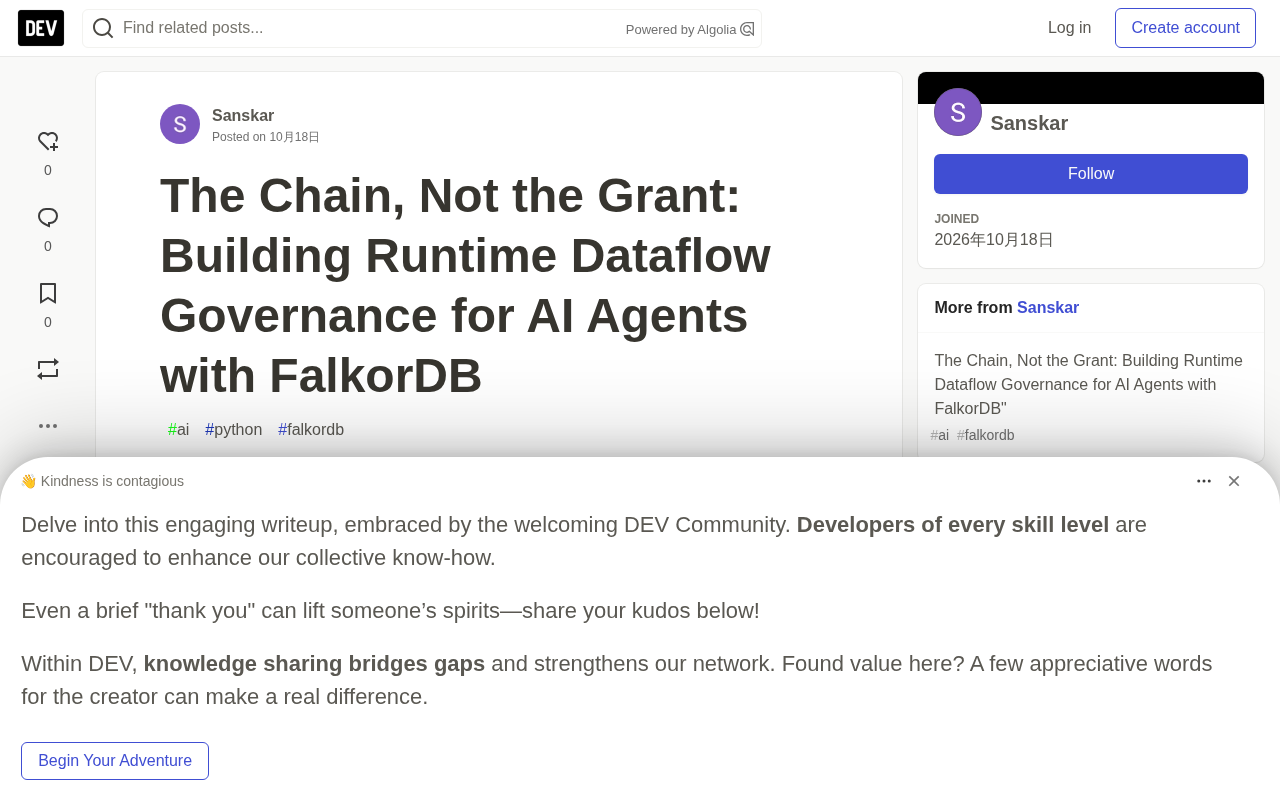Open the Sanskar profile name in the sidebar card
This screenshot has width=1280, height=800.
1029,123
